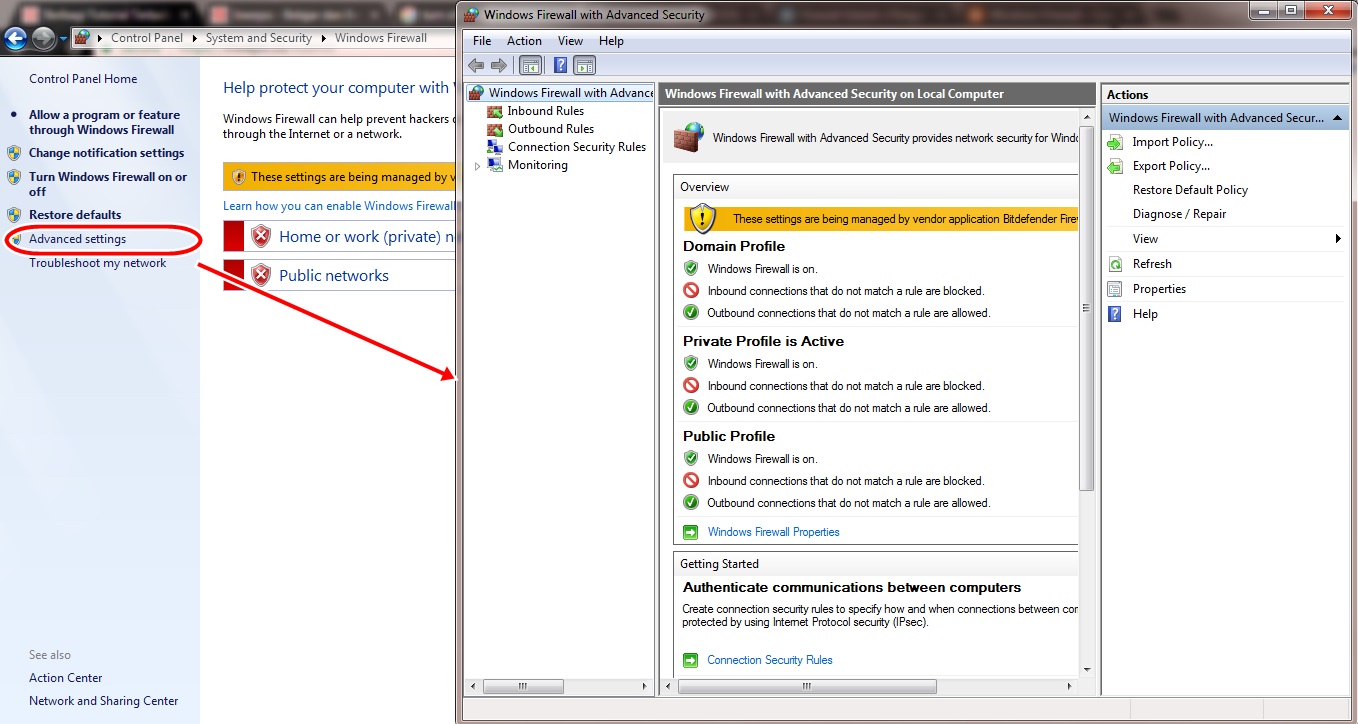
Task: Click the Windows Firewall breadcrumb in the address bar
Action: tap(380, 38)
